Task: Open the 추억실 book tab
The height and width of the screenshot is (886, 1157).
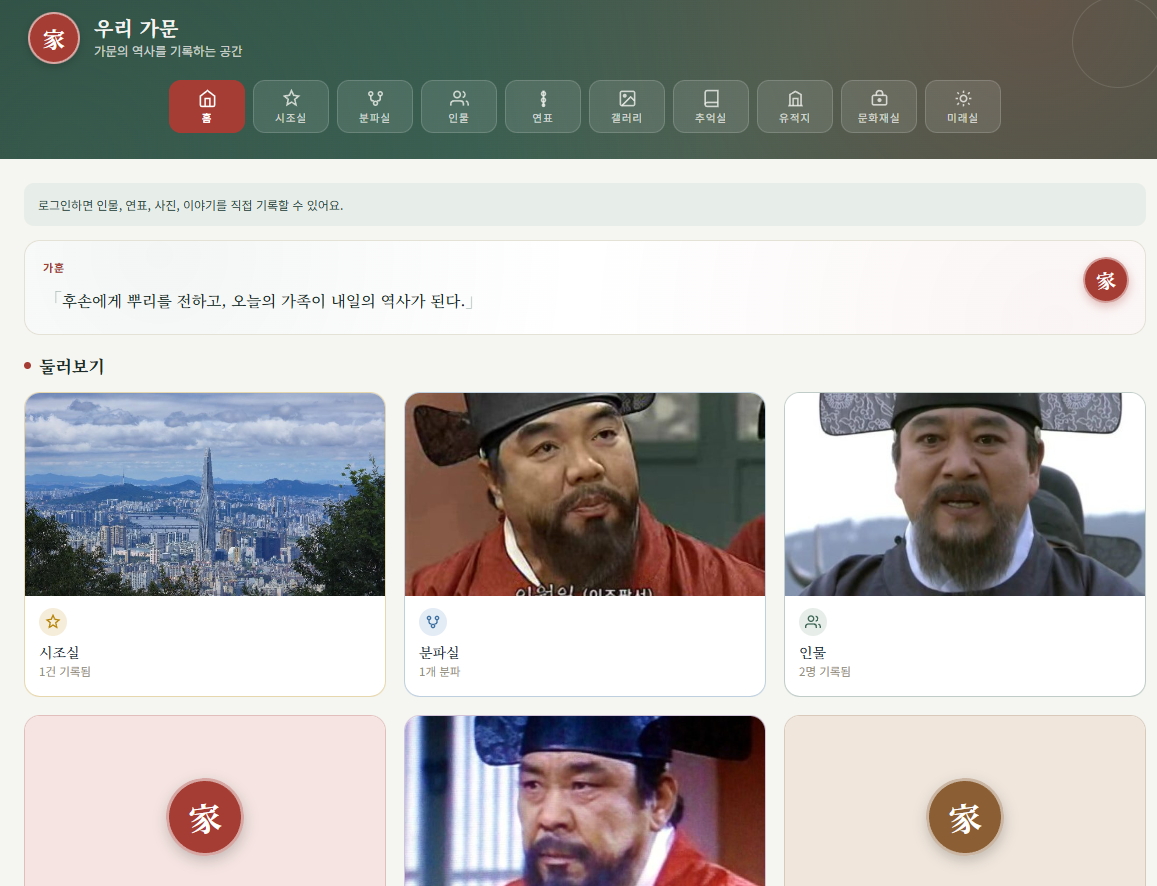Action: click(x=711, y=106)
